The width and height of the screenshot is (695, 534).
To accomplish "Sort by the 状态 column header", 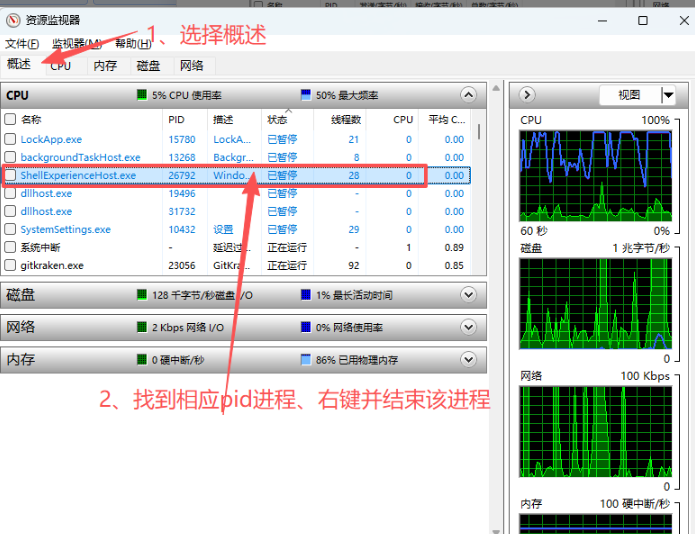I will 277,120.
